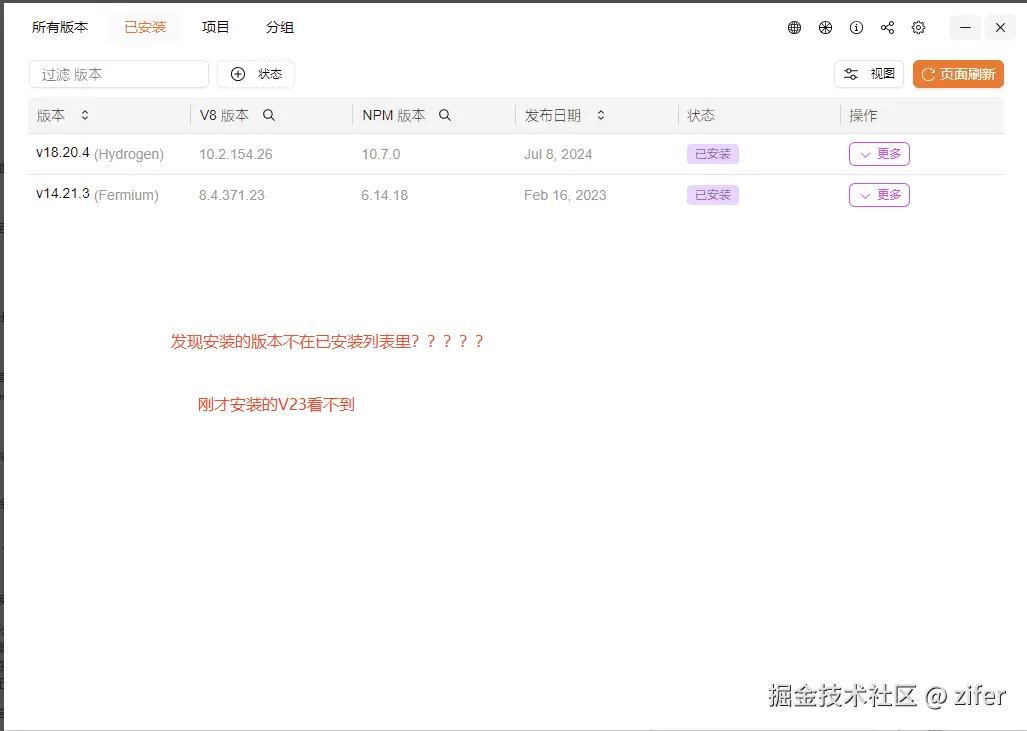
Task: Click the 已安装 badge for v14.21.3
Action: (713, 195)
